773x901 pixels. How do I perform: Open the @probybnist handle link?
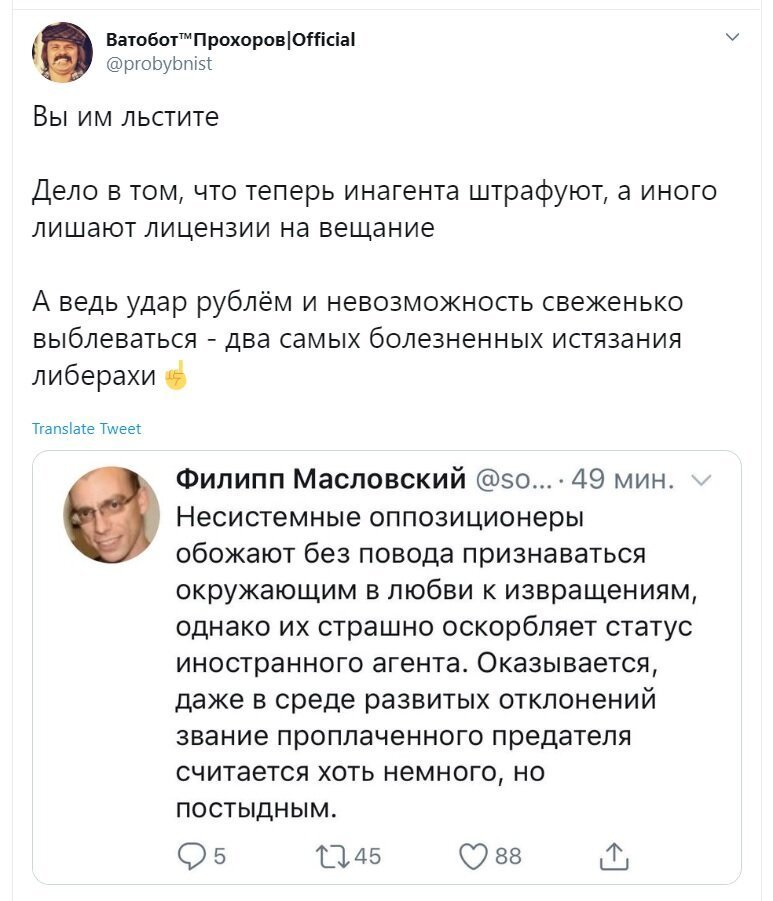coord(159,63)
